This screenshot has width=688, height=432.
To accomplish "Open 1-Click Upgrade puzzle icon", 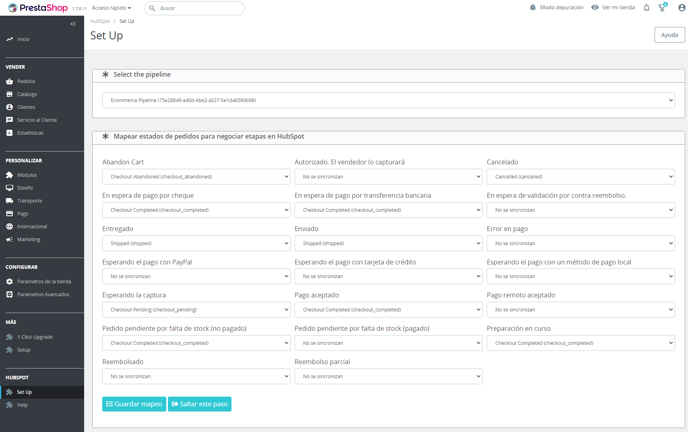I will tap(9, 337).
